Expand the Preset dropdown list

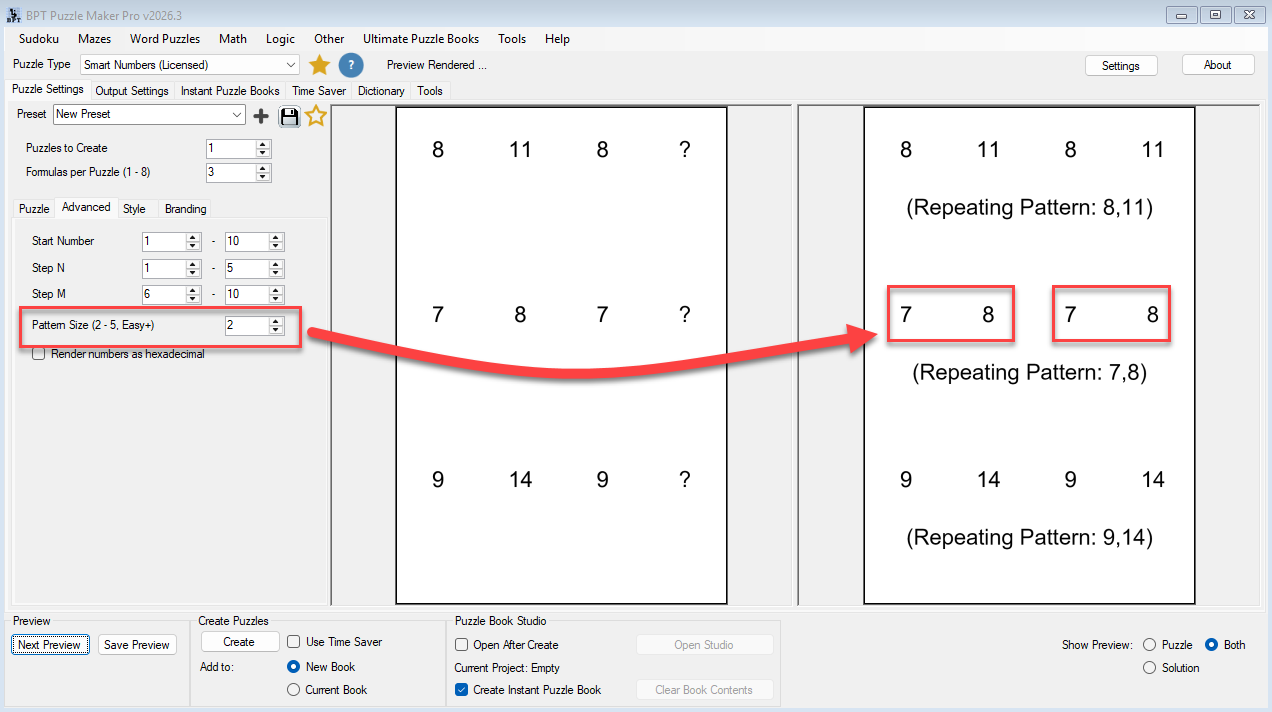pos(236,115)
